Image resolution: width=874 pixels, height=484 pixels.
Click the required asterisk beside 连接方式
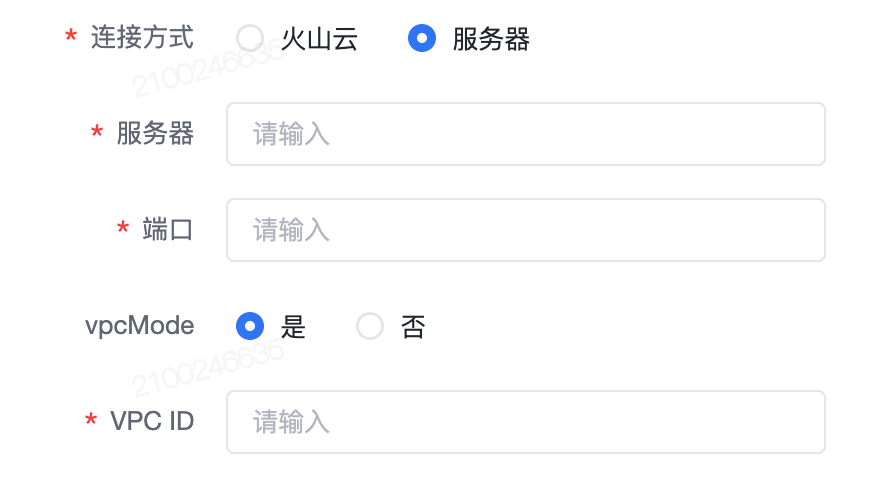pos(71,39)
